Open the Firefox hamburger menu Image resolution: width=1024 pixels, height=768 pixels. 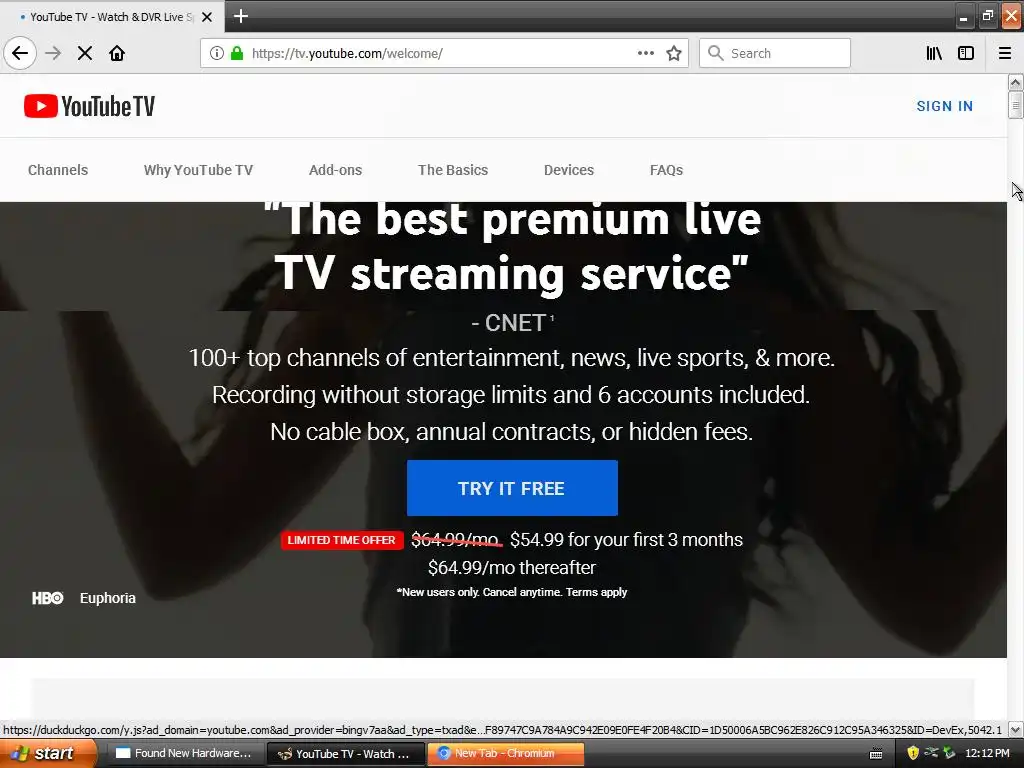[x=1005, y=53]
